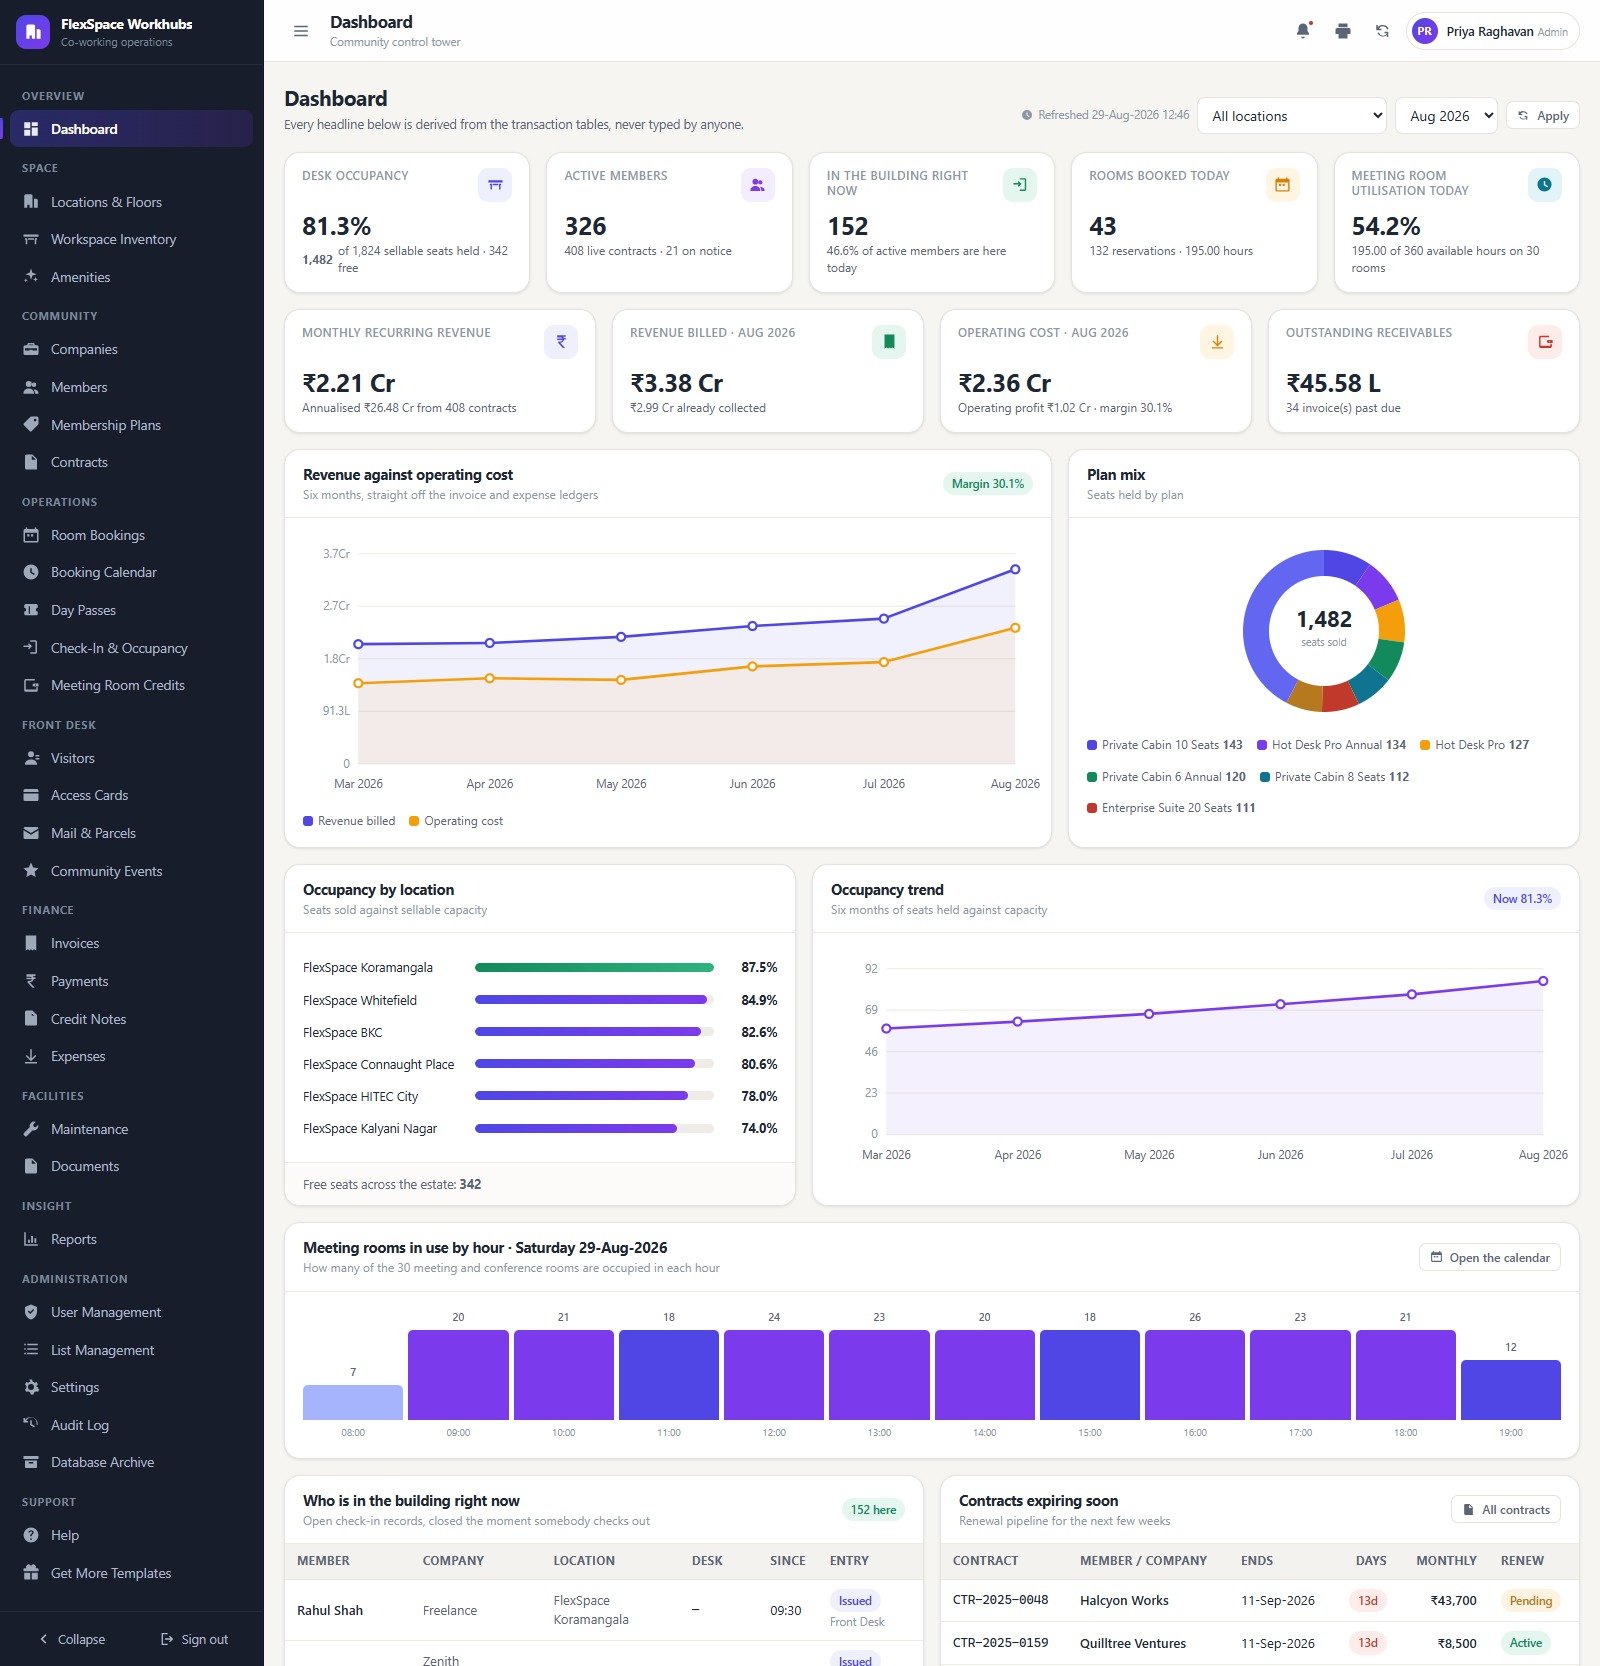
Task: Open Booking Calendar in sidebar
Action: tap(131, 572)
